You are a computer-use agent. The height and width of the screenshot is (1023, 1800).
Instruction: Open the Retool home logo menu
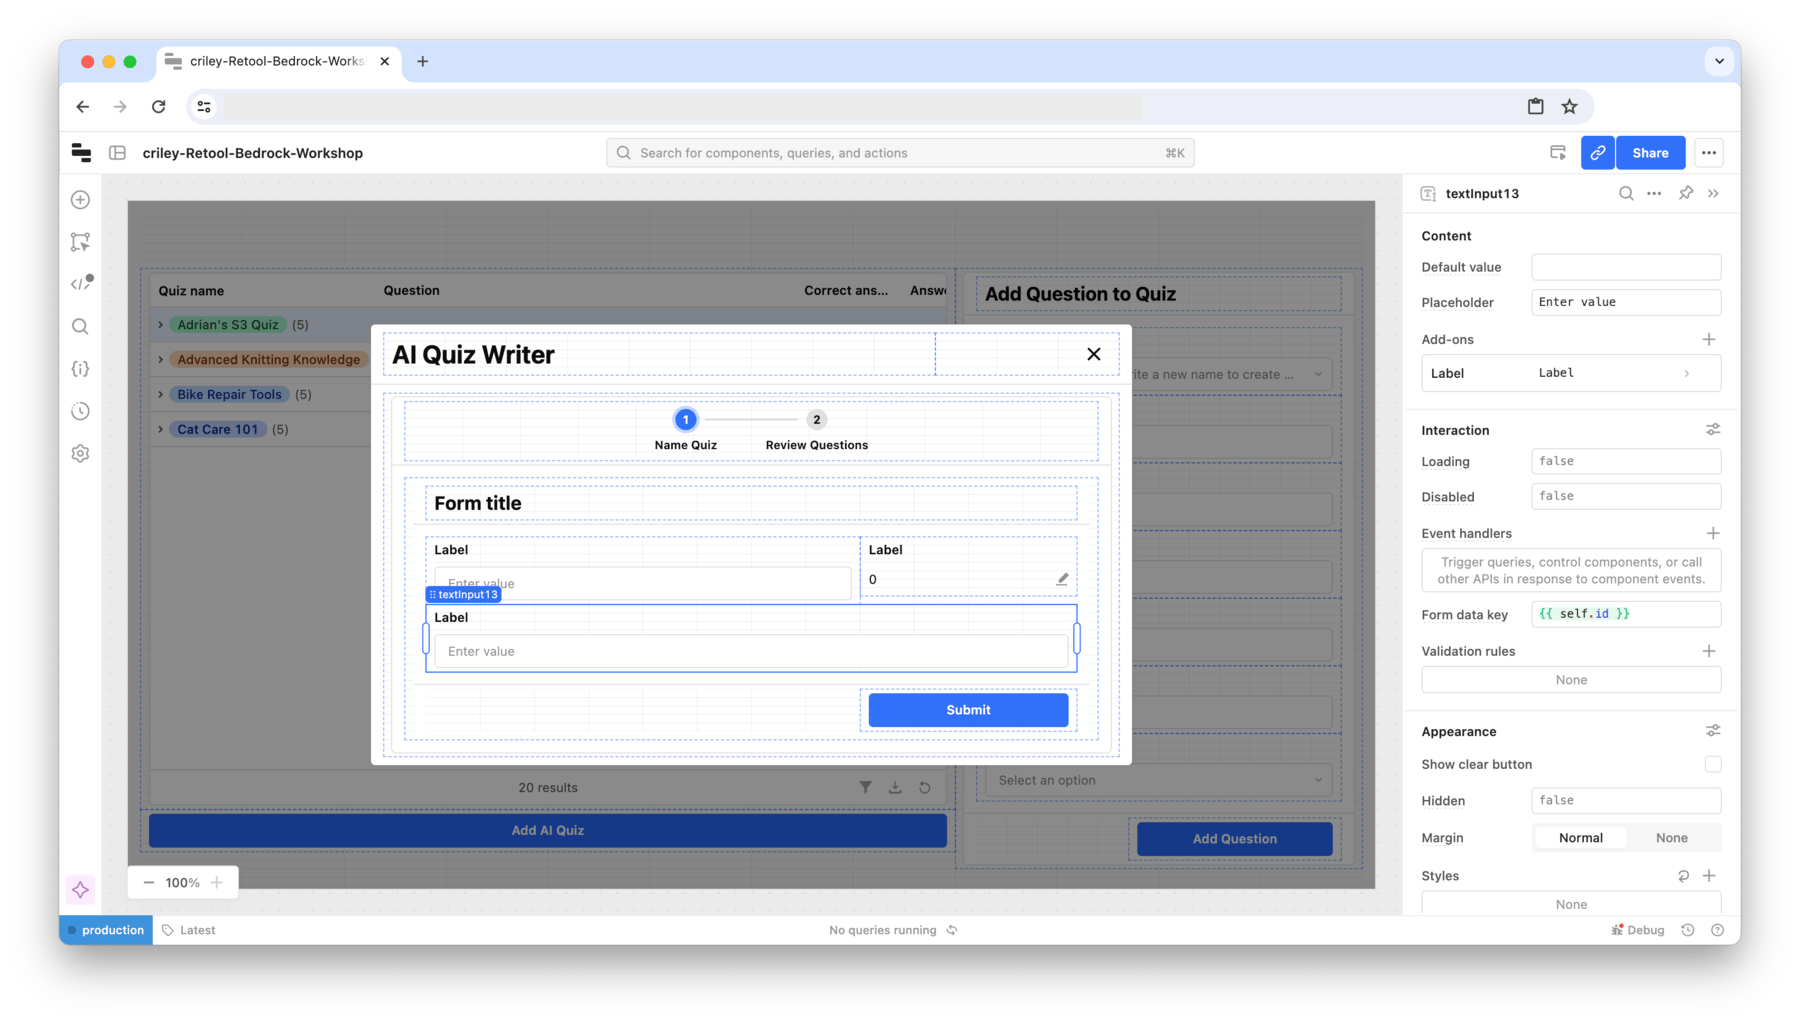(x=81, y=153)
